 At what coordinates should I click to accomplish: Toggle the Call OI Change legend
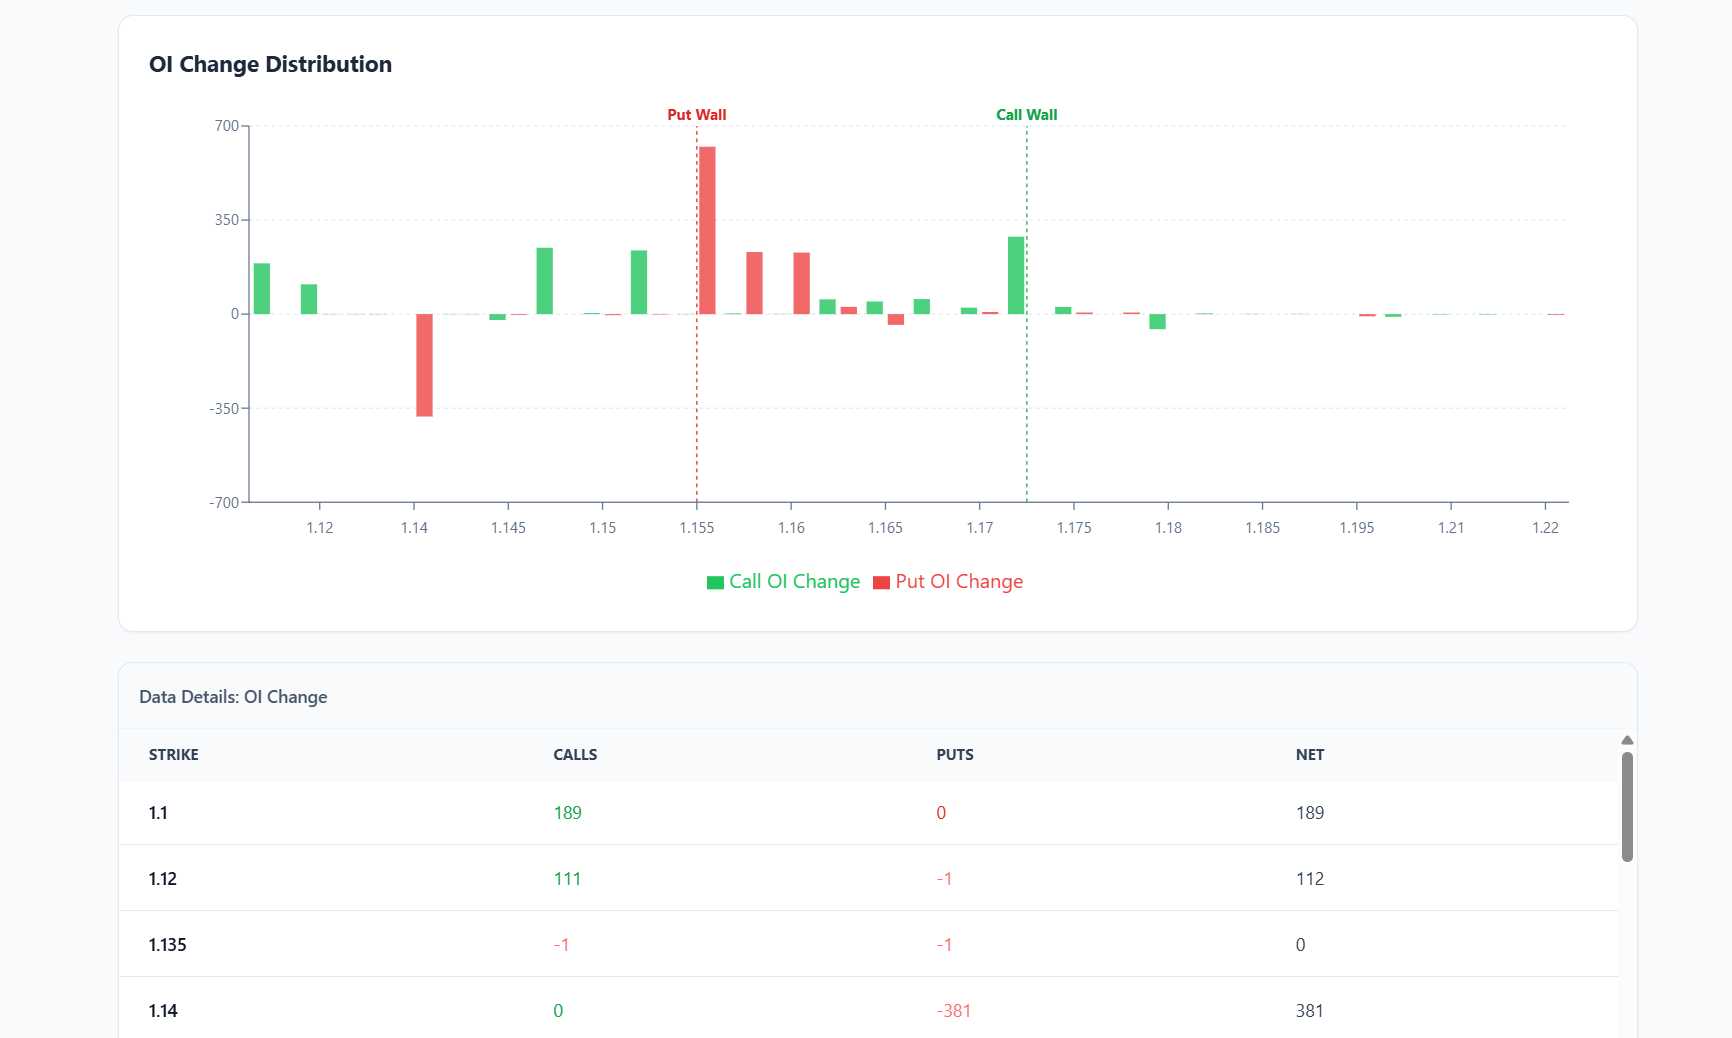point(794,581)
